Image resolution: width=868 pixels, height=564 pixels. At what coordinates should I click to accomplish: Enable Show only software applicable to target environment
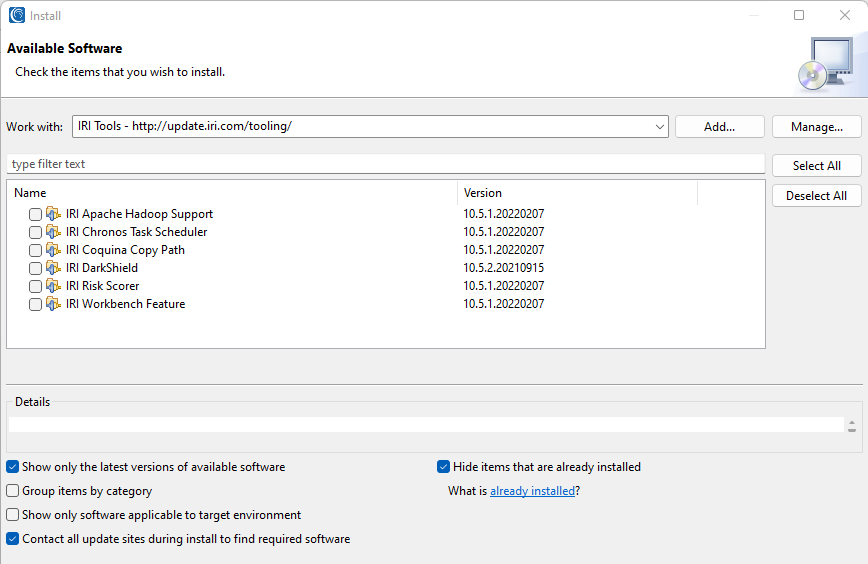point(13,514)
